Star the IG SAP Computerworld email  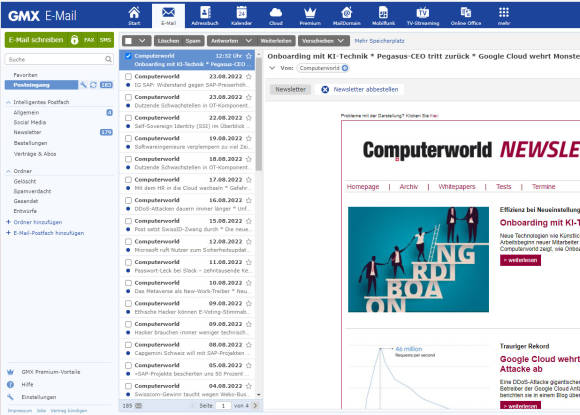(249, 77)
